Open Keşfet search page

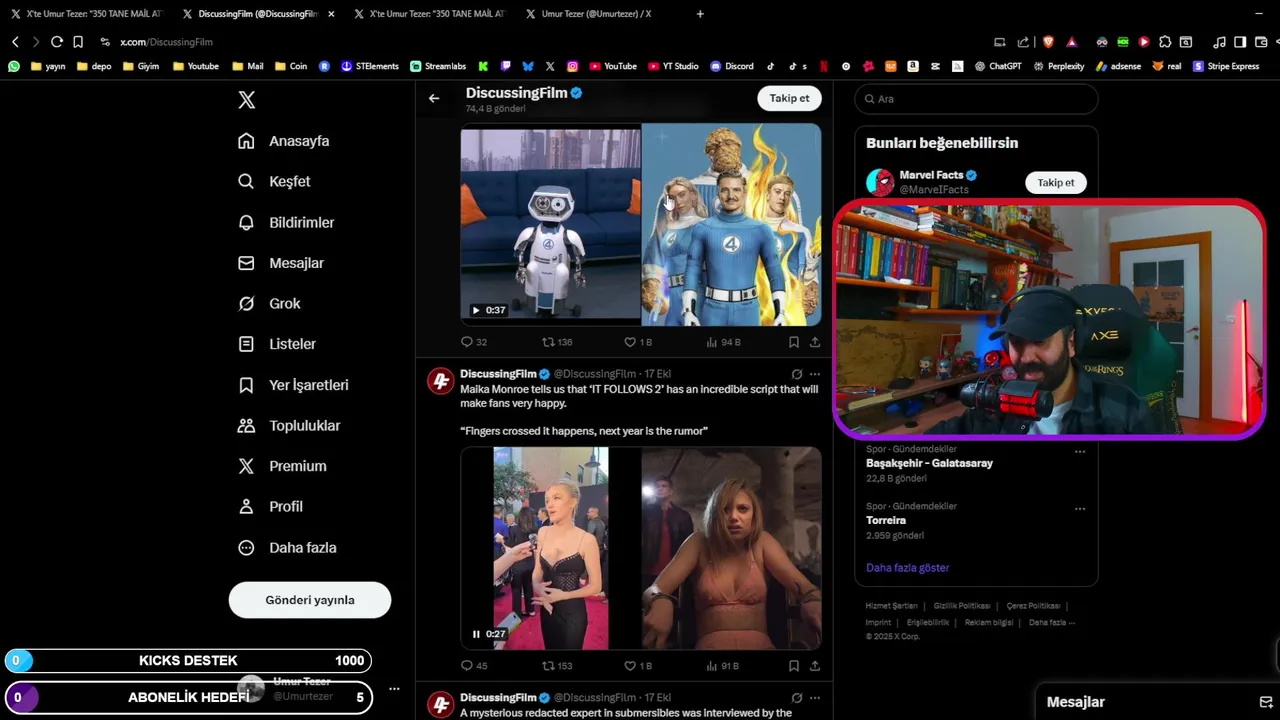coord(274,181)
